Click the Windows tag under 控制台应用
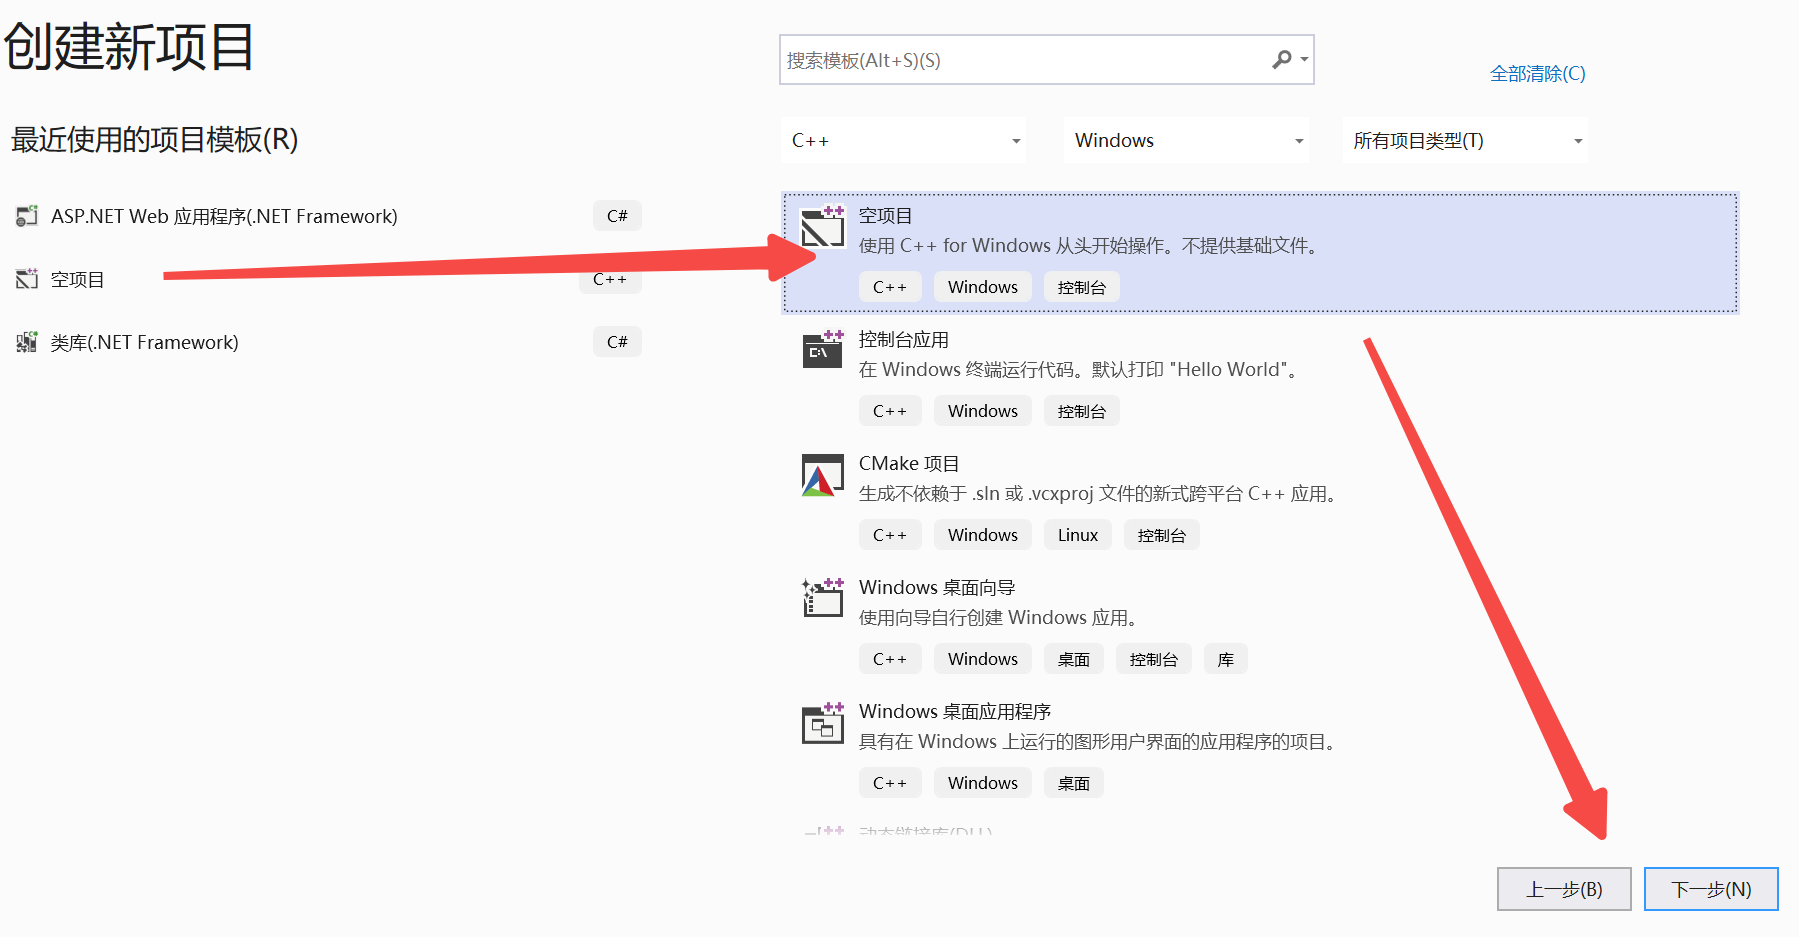Viewport: 1799px width, 937px height. pyautogui.click(x=983, y=411)
